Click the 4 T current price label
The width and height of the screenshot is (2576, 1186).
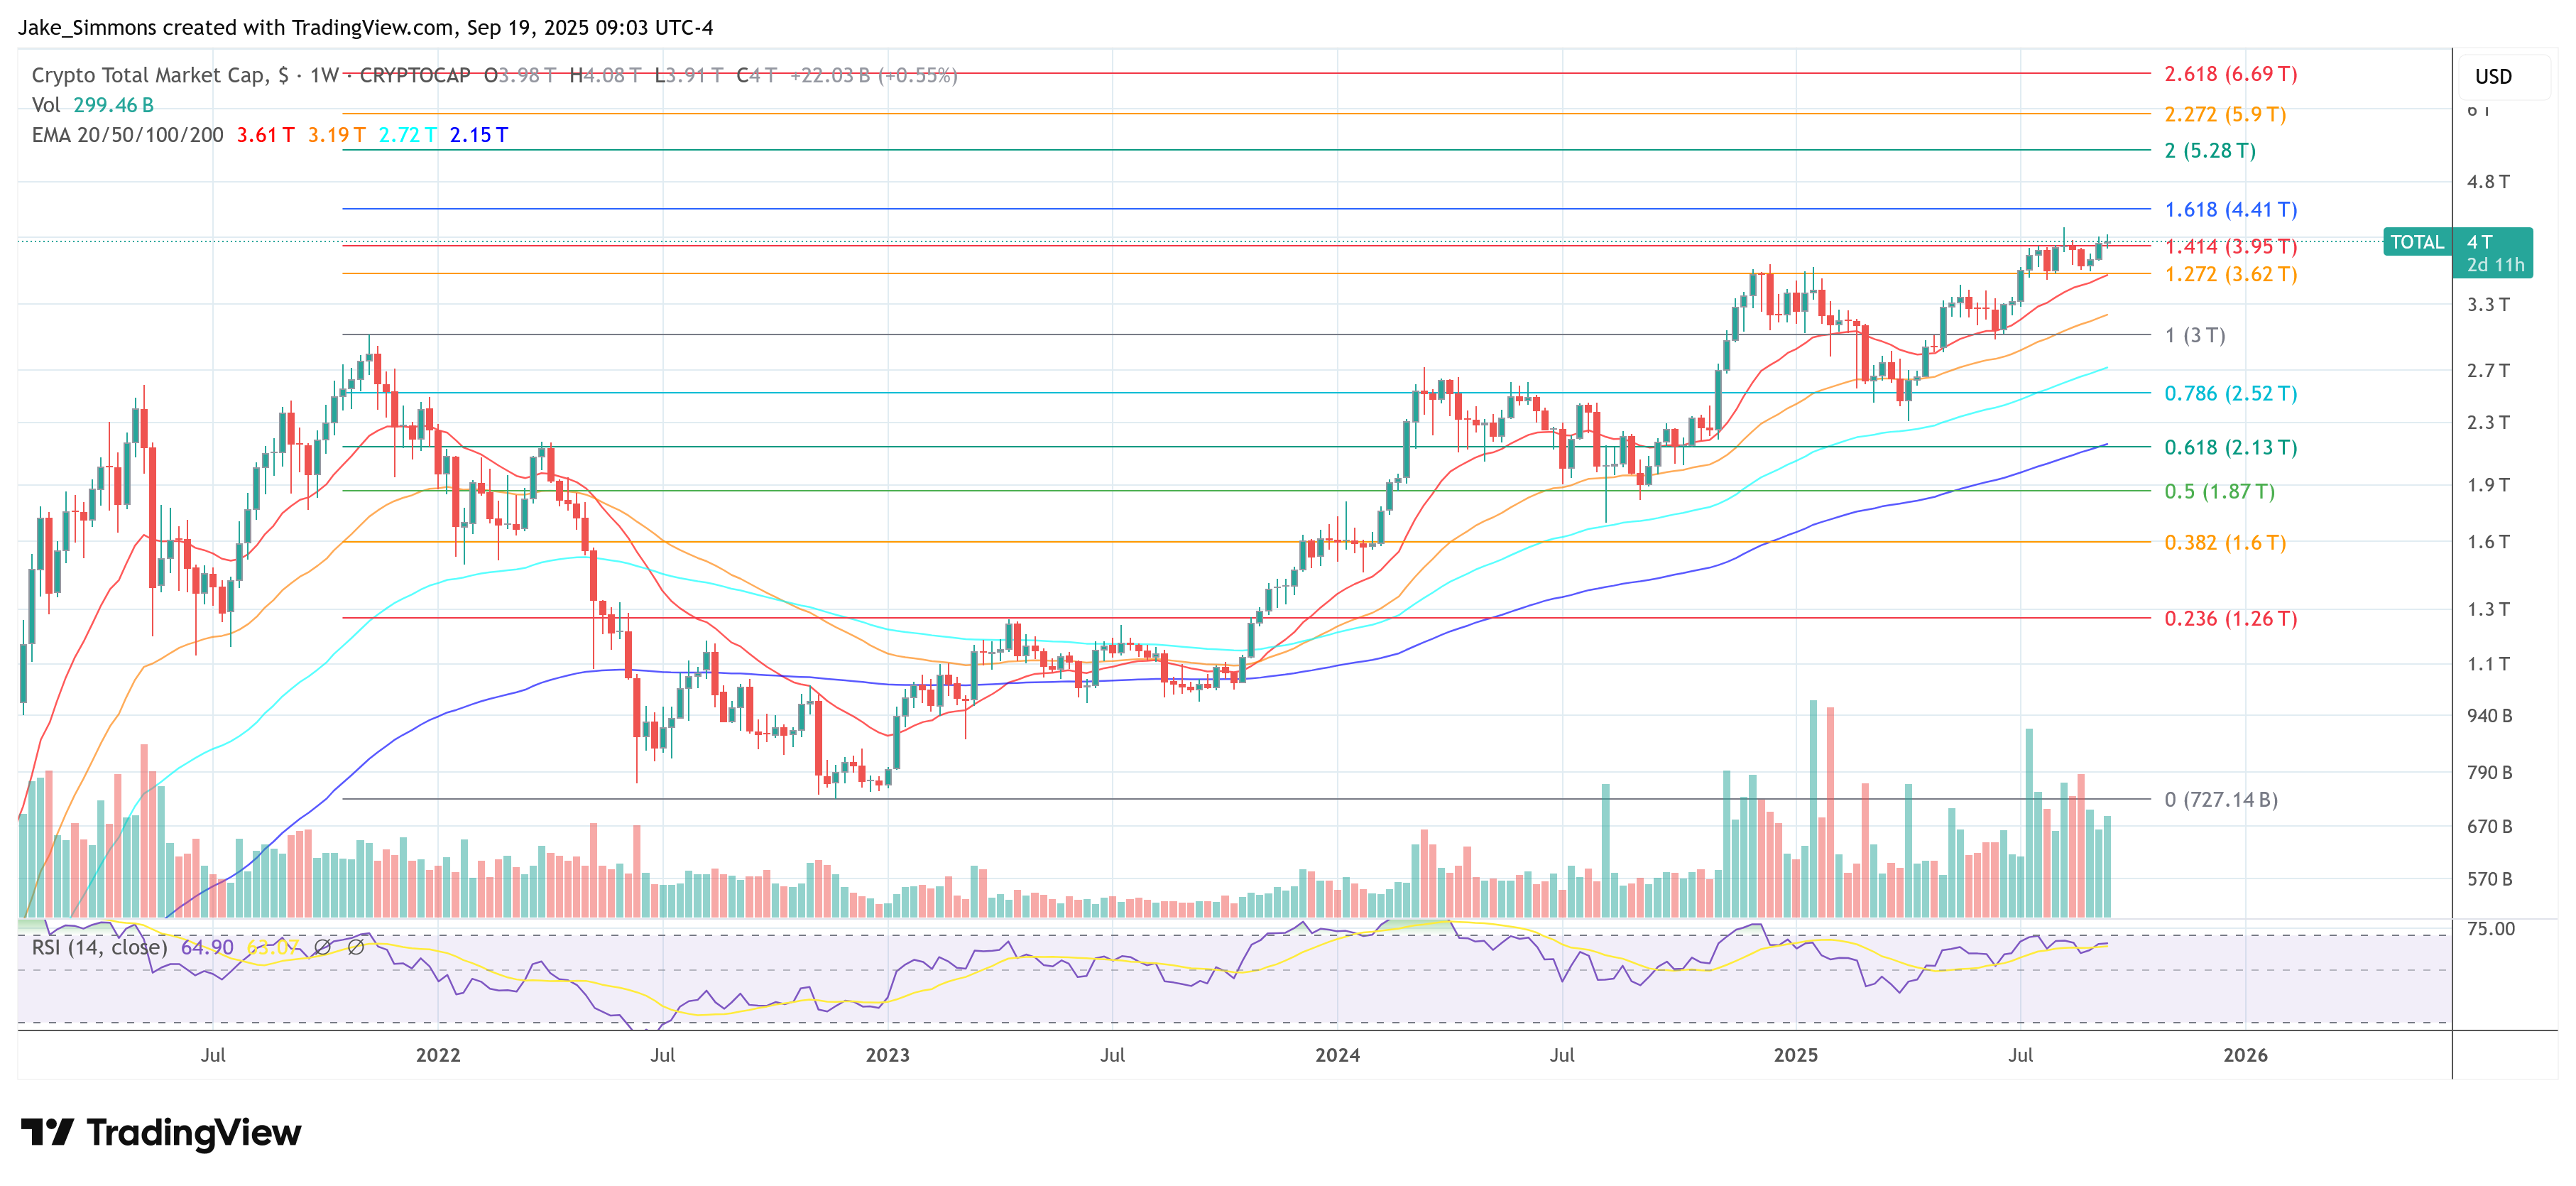click(2480, 242)
